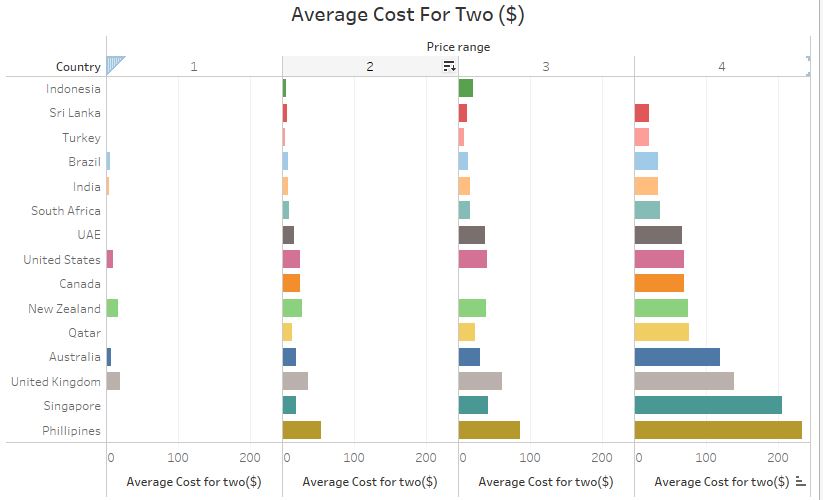This screenshot has height=500, width=823.
Task: Click the Phillipines bar in price range 3
Action: [489, 430]
